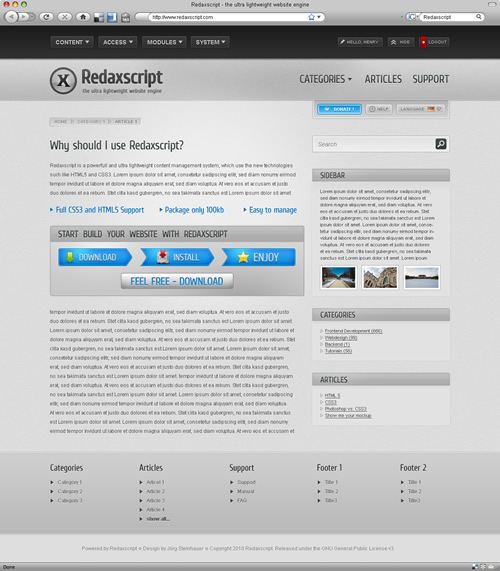This screenshot has height=571, width=500.
Task: Click the blue DOWNLOAD arrow button
Action: [x=95, y=257]
